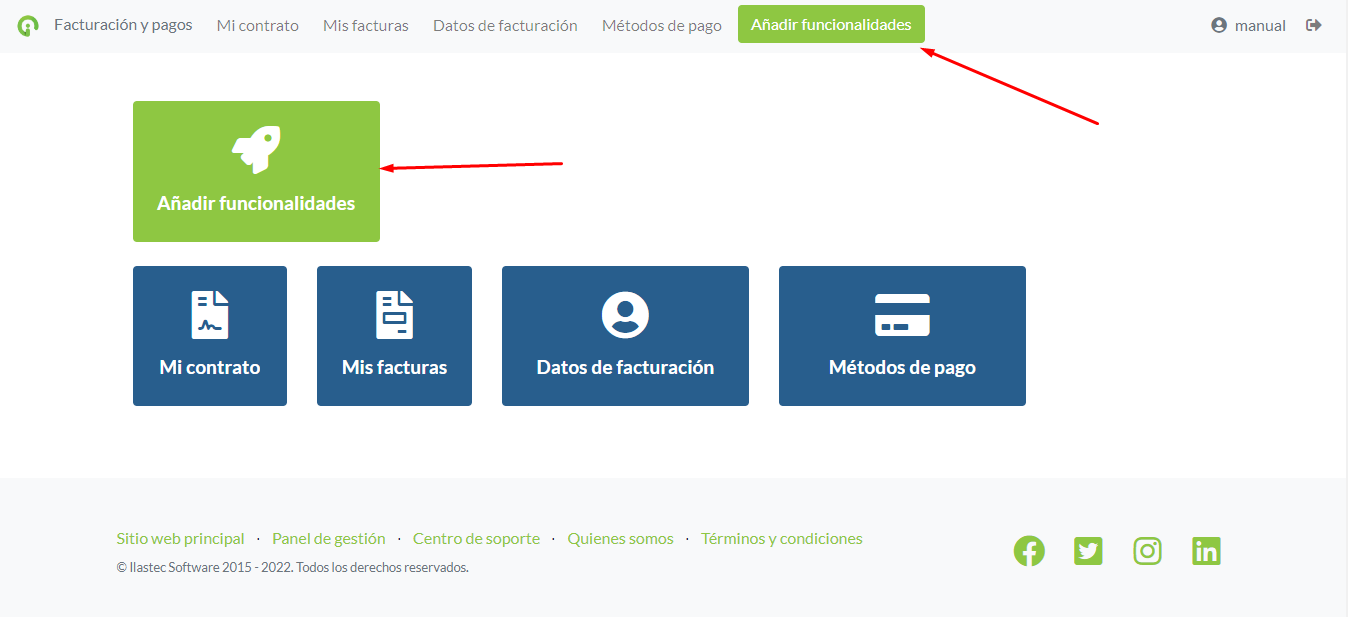Open the Facebook page icon
This screenshot has width=1348, height=617.
1029,551
